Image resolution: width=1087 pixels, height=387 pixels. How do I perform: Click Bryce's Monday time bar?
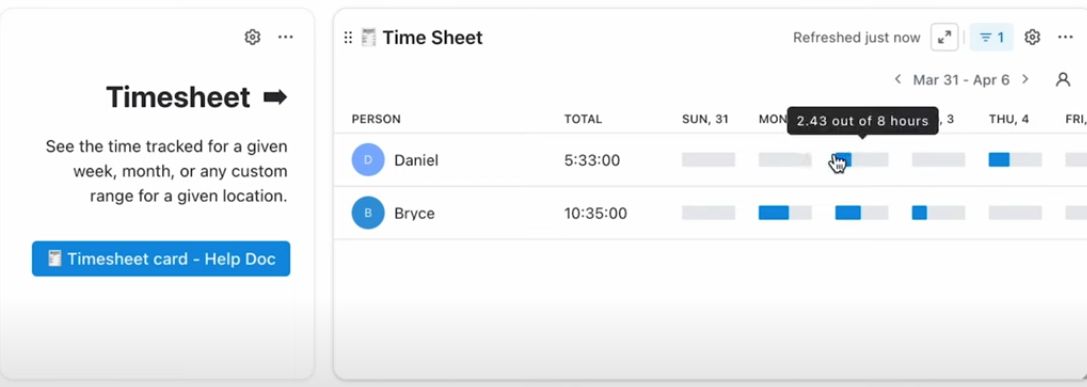click(785, 213)
